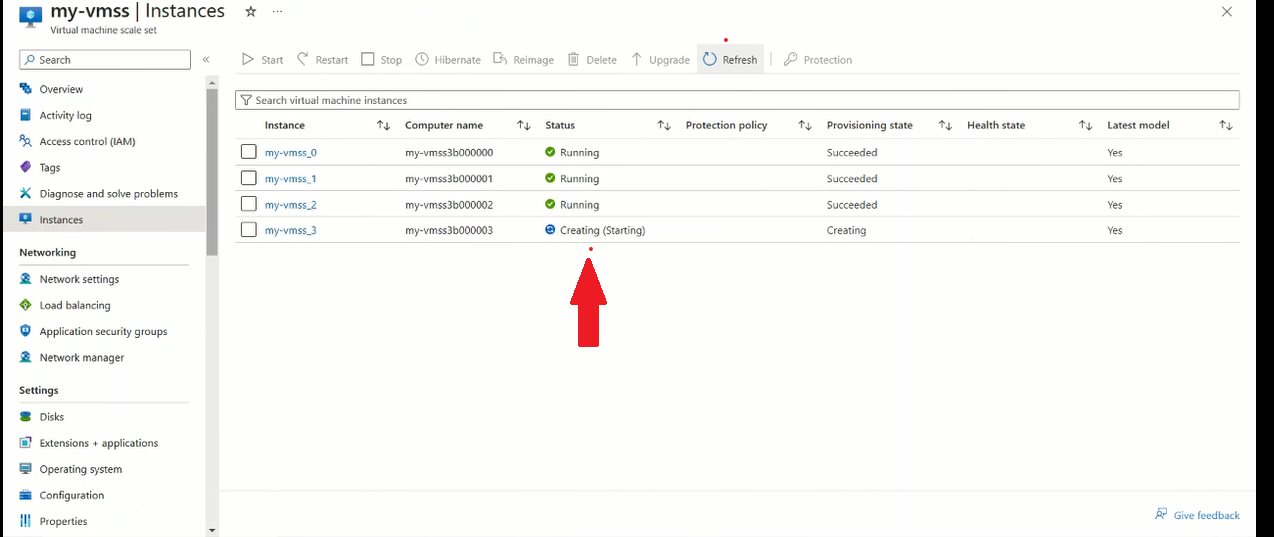Open the my-vmss_0 instance link
1274x537 pixels.
[291, 152]
